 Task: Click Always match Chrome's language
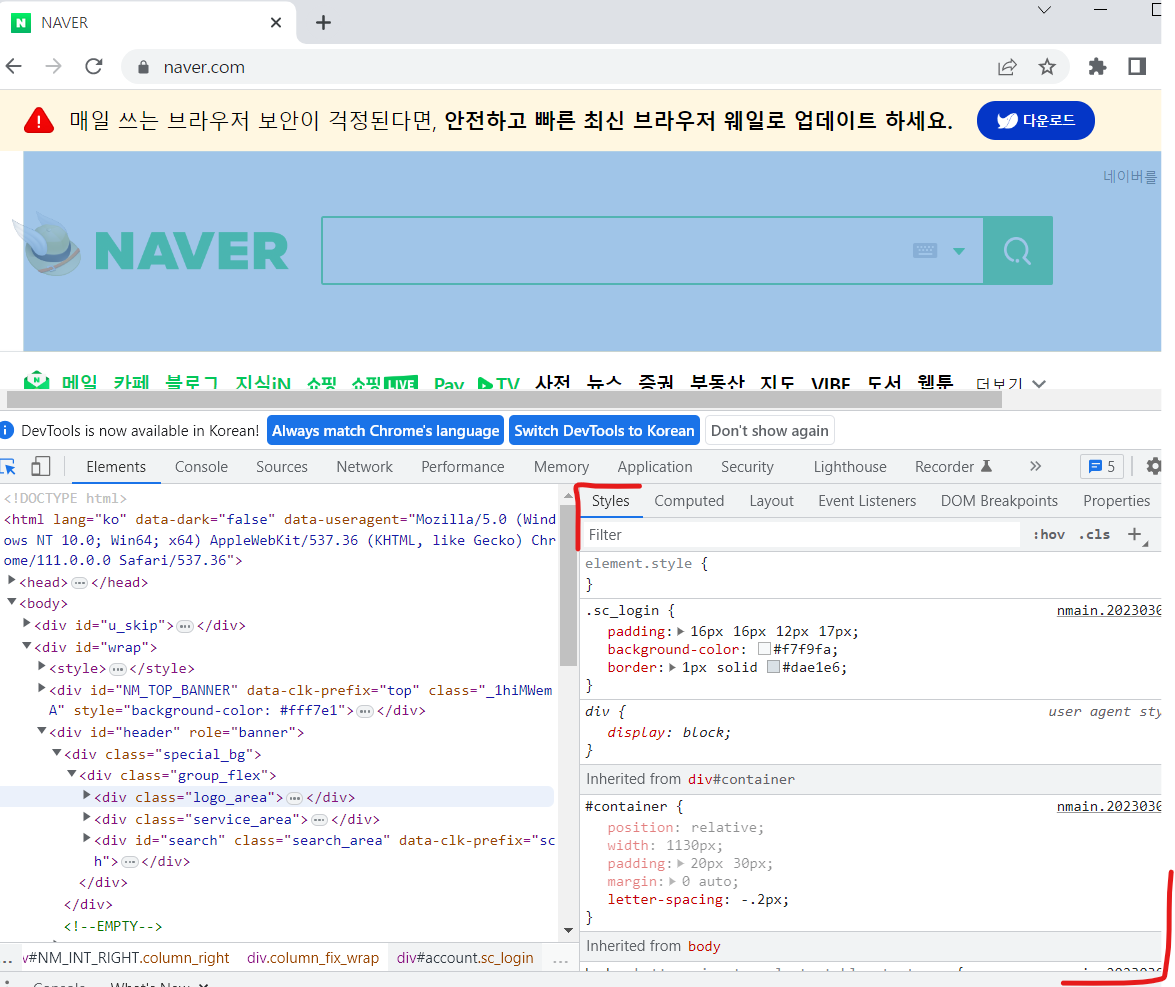click(385, 431)
